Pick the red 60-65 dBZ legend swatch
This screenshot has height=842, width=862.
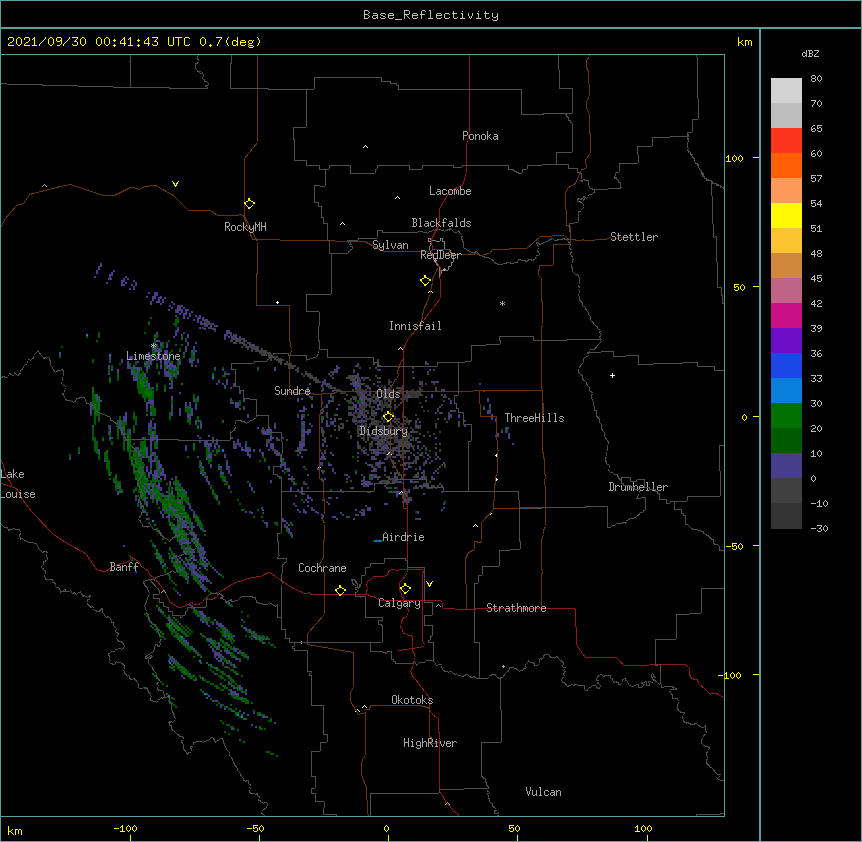(786, 141)
